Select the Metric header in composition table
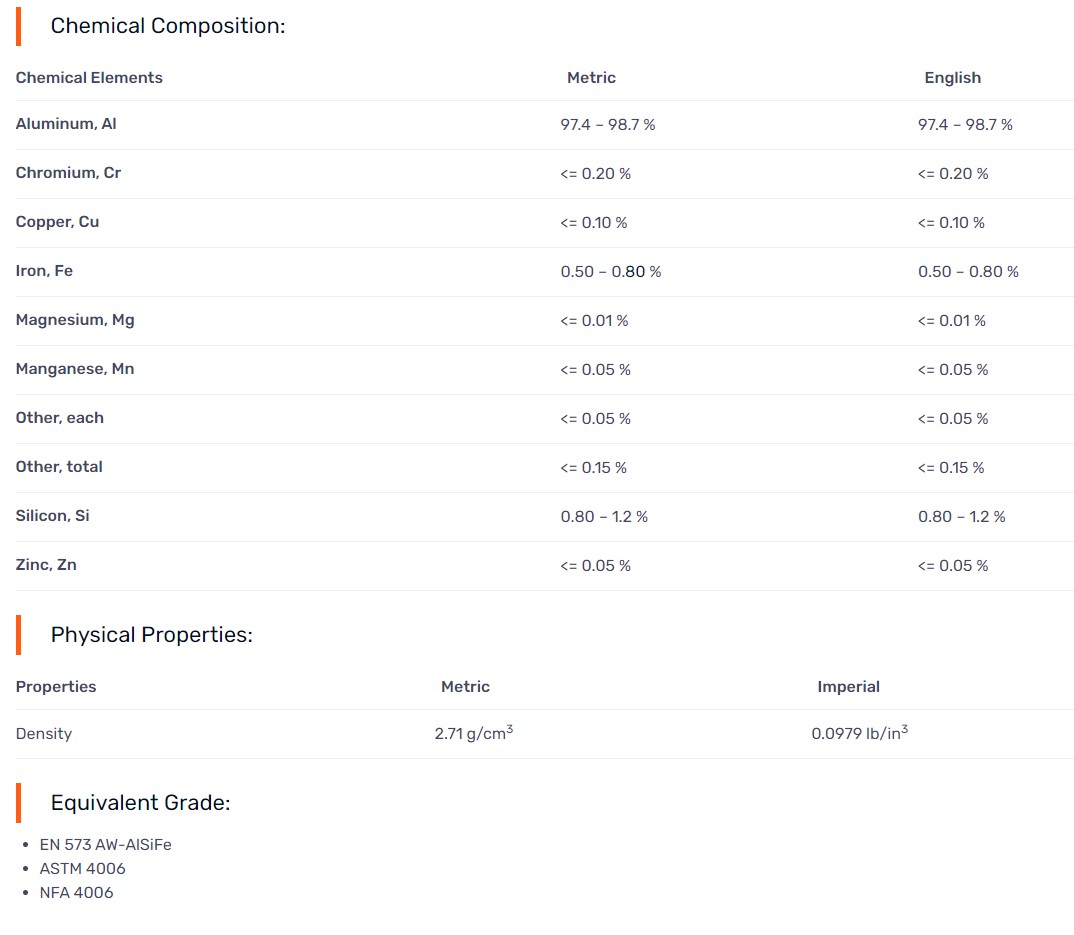Viewport: 1074px width, 935px height. click(x=591, y=78)
